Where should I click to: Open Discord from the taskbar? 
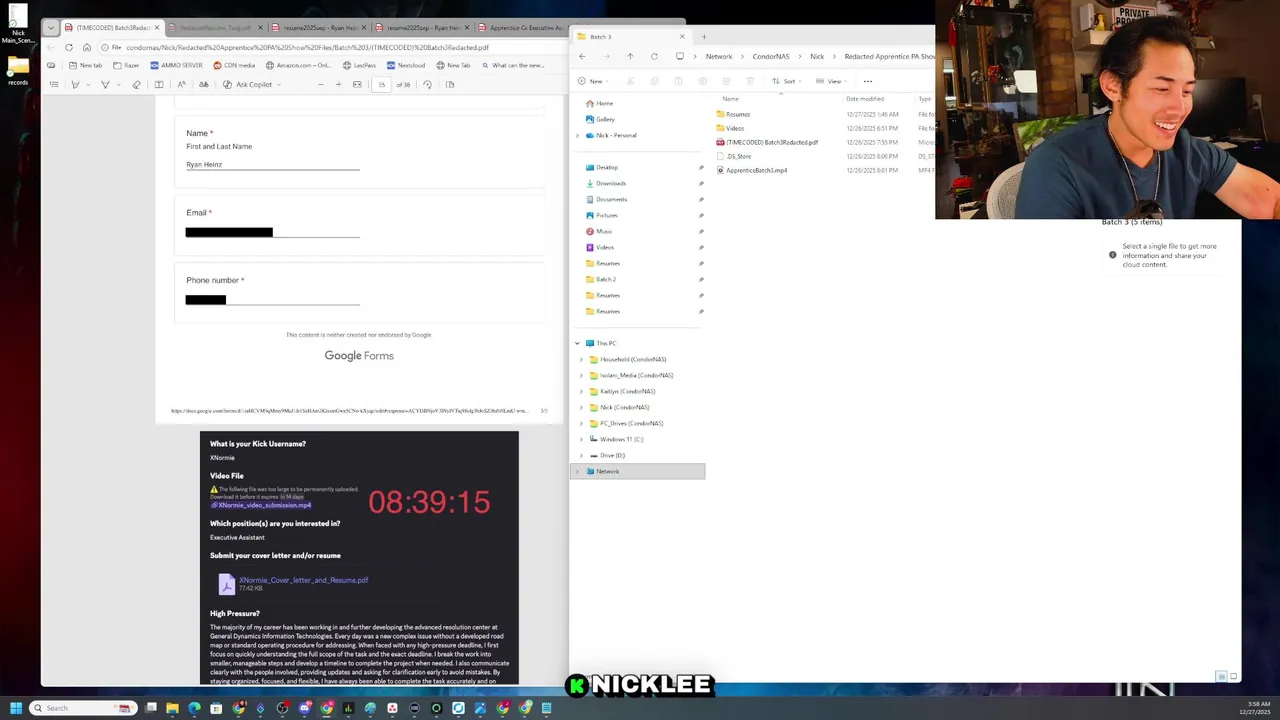(x=304, y=708)
